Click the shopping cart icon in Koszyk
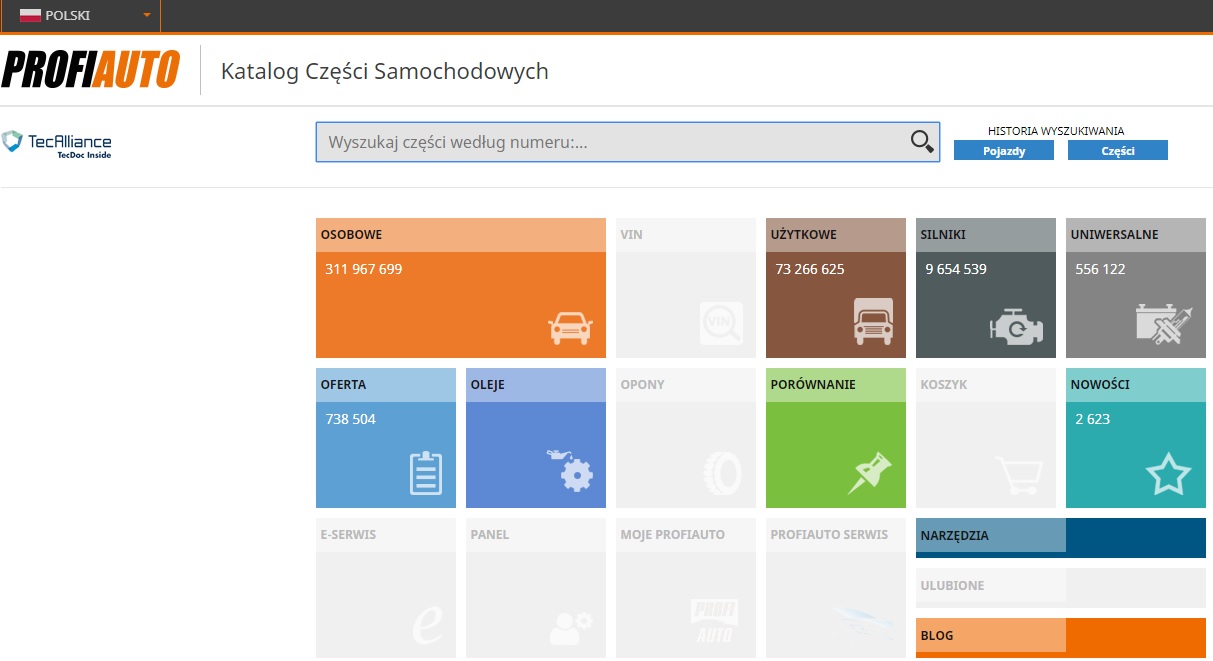 [1019, 475]
